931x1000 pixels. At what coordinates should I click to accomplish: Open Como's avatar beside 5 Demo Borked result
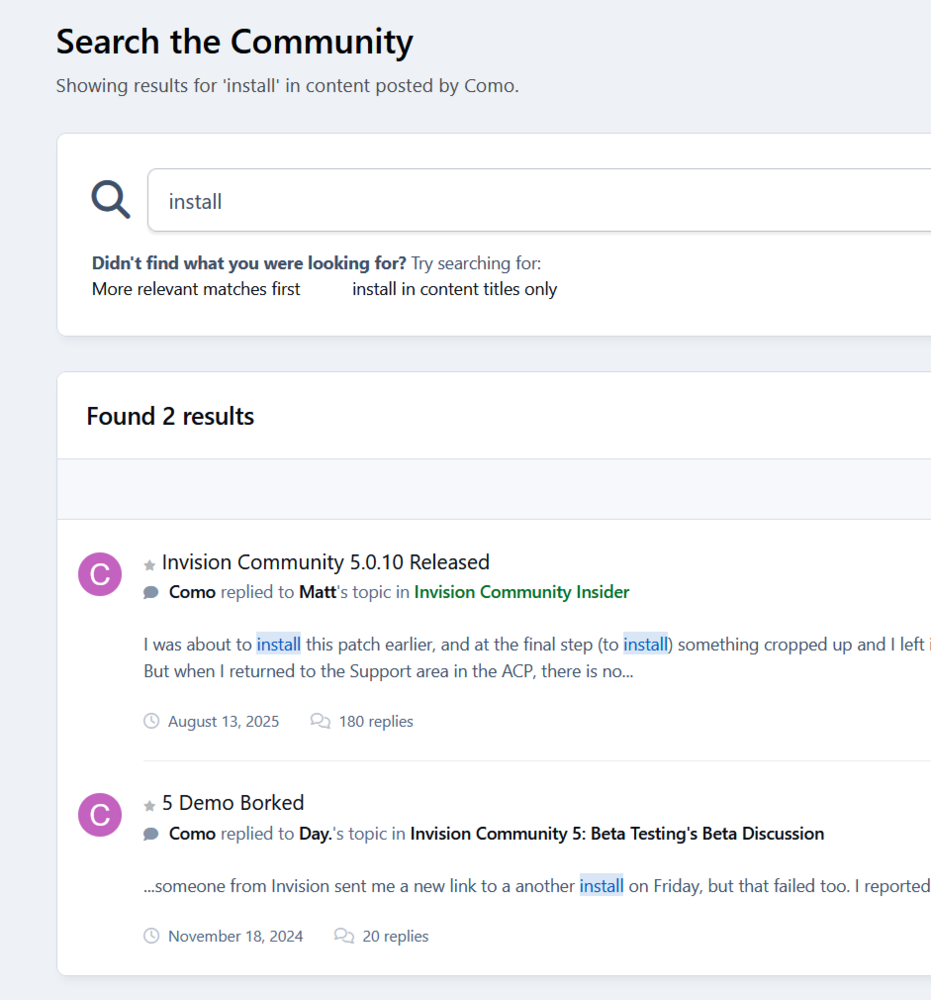[x=100, y=814]
